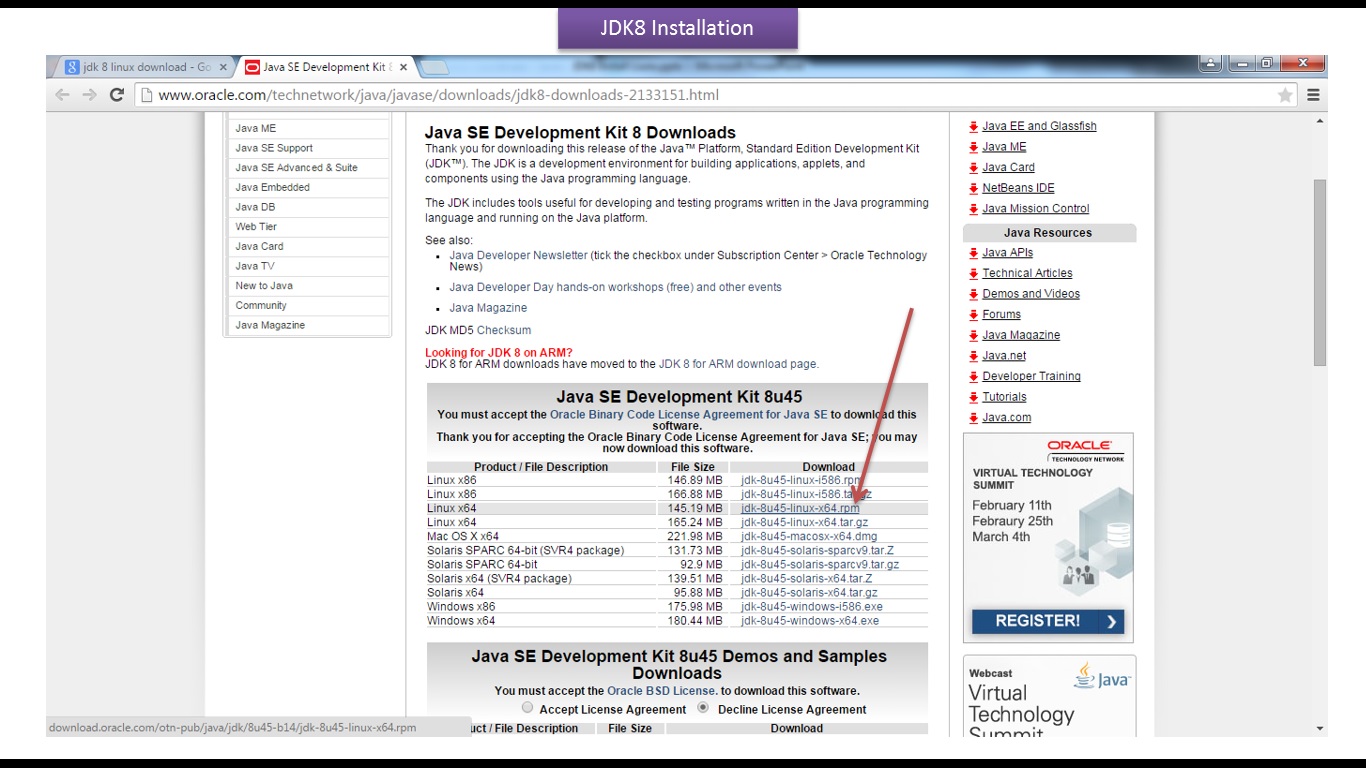Screen dimensions: 1366x768
Task: Click 'Mac OS X x64' table row label
Action: point(463,536)
